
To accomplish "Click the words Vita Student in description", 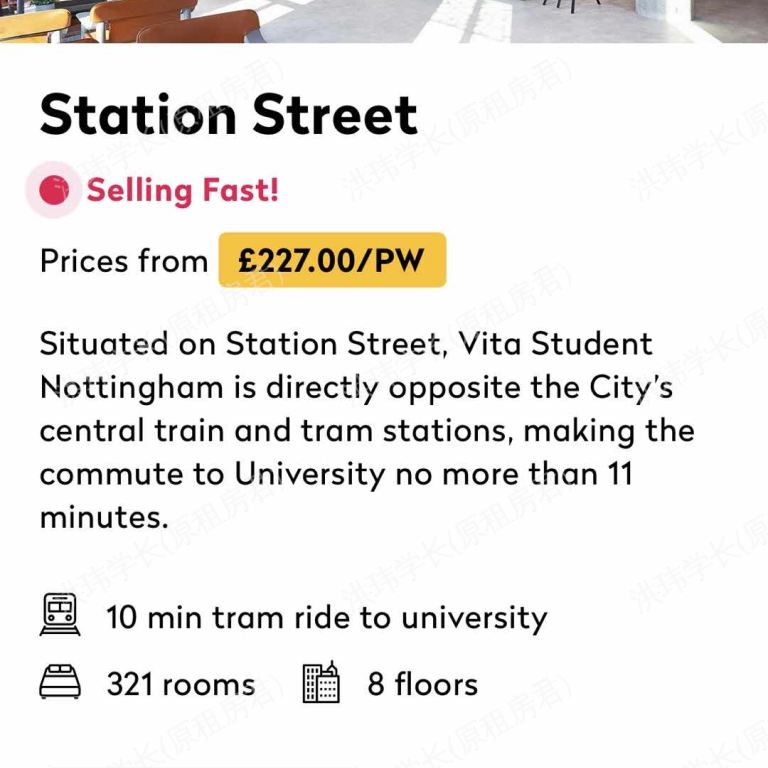I will tap(555, 343).
